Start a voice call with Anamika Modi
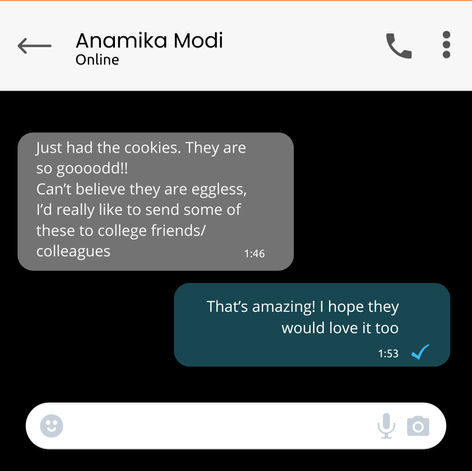 point(399,46)
